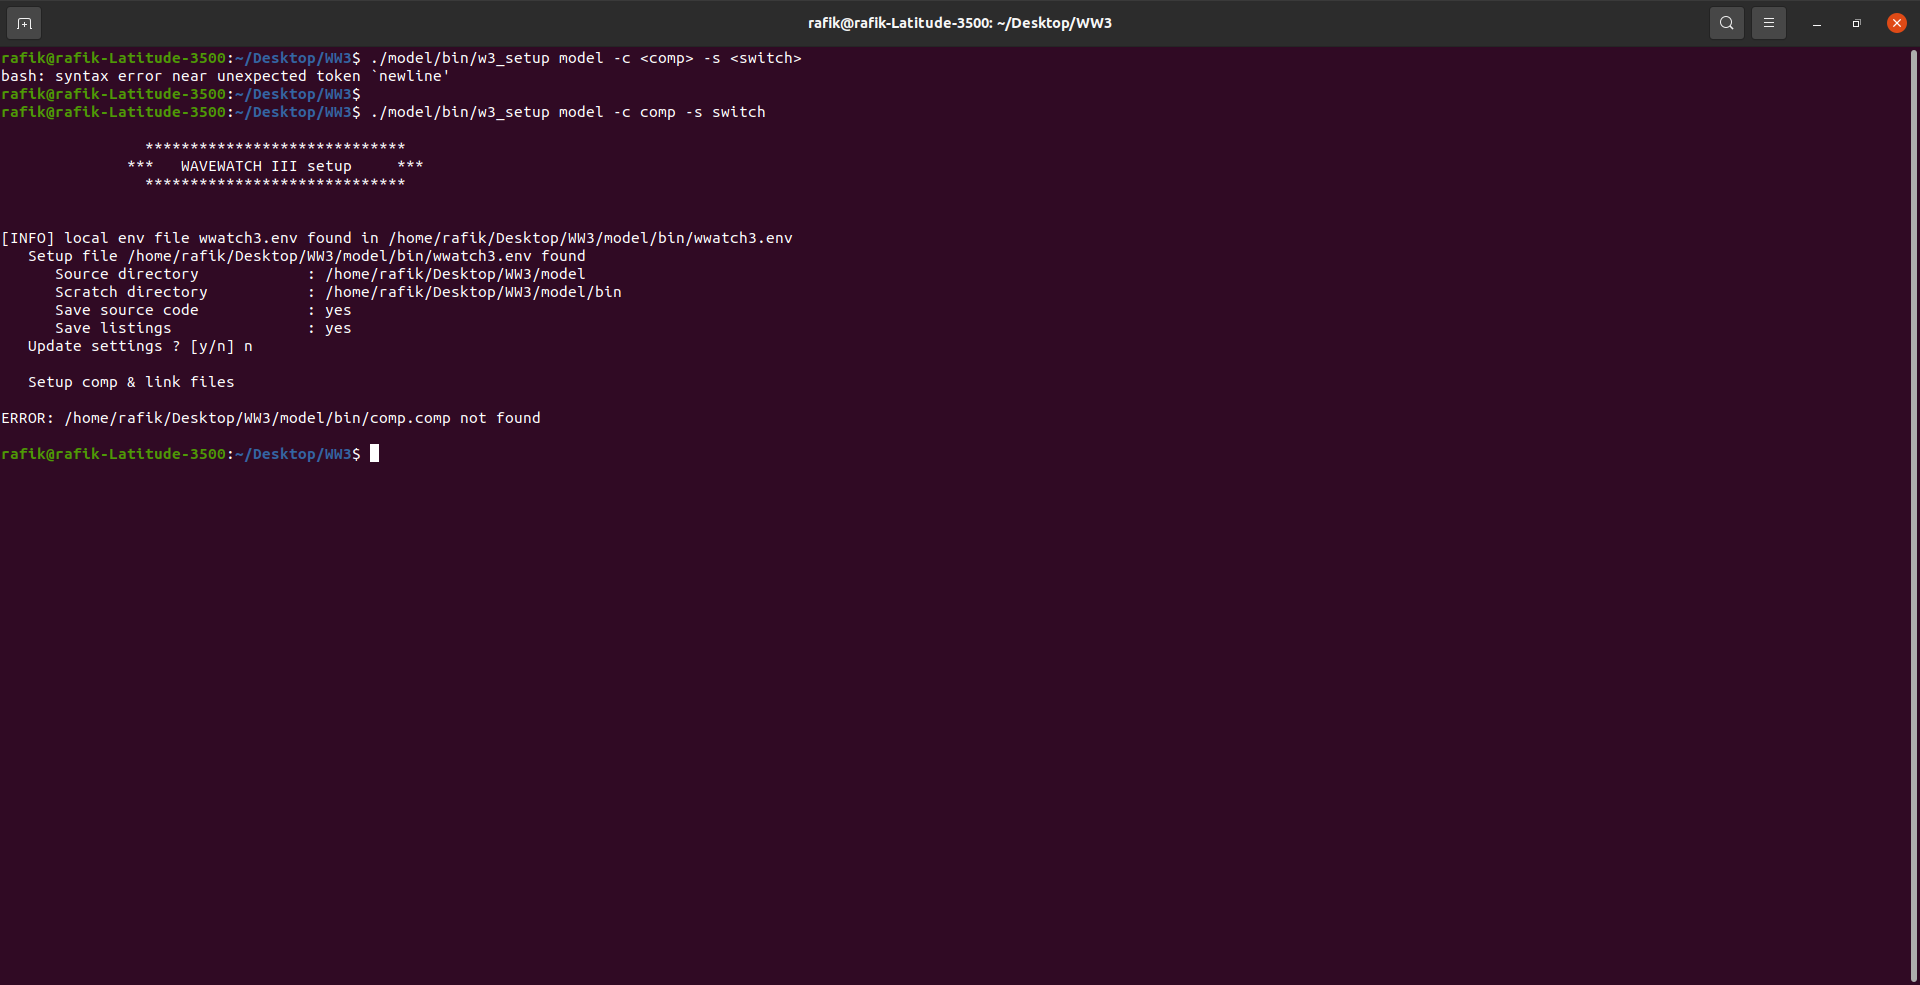Click the new tab plus icon

[23, 22]
